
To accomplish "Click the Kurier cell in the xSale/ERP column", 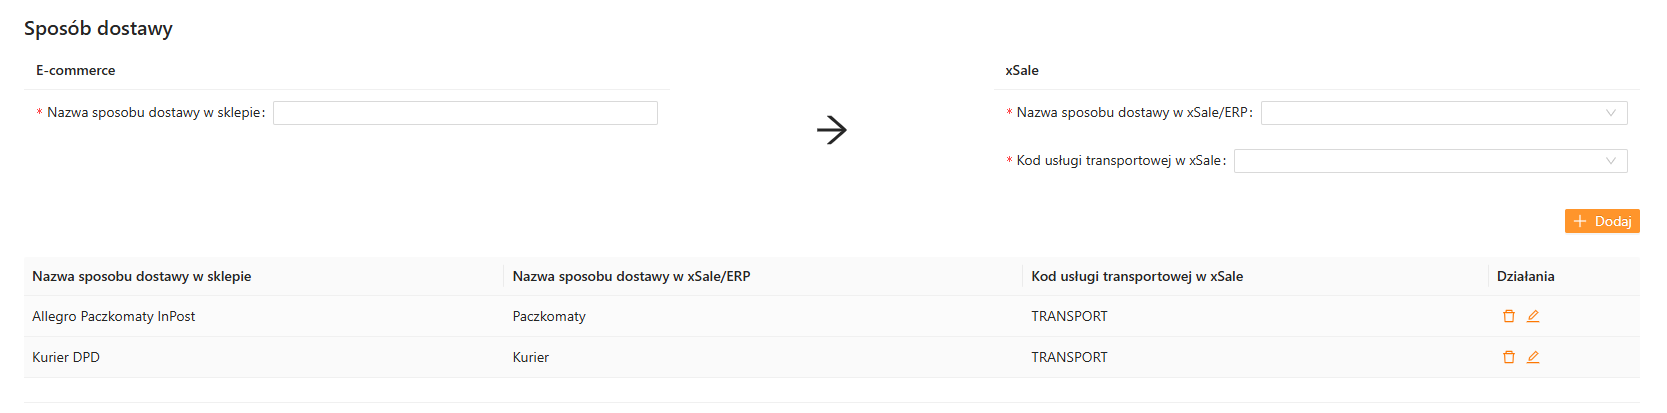I will click(531, 358).
